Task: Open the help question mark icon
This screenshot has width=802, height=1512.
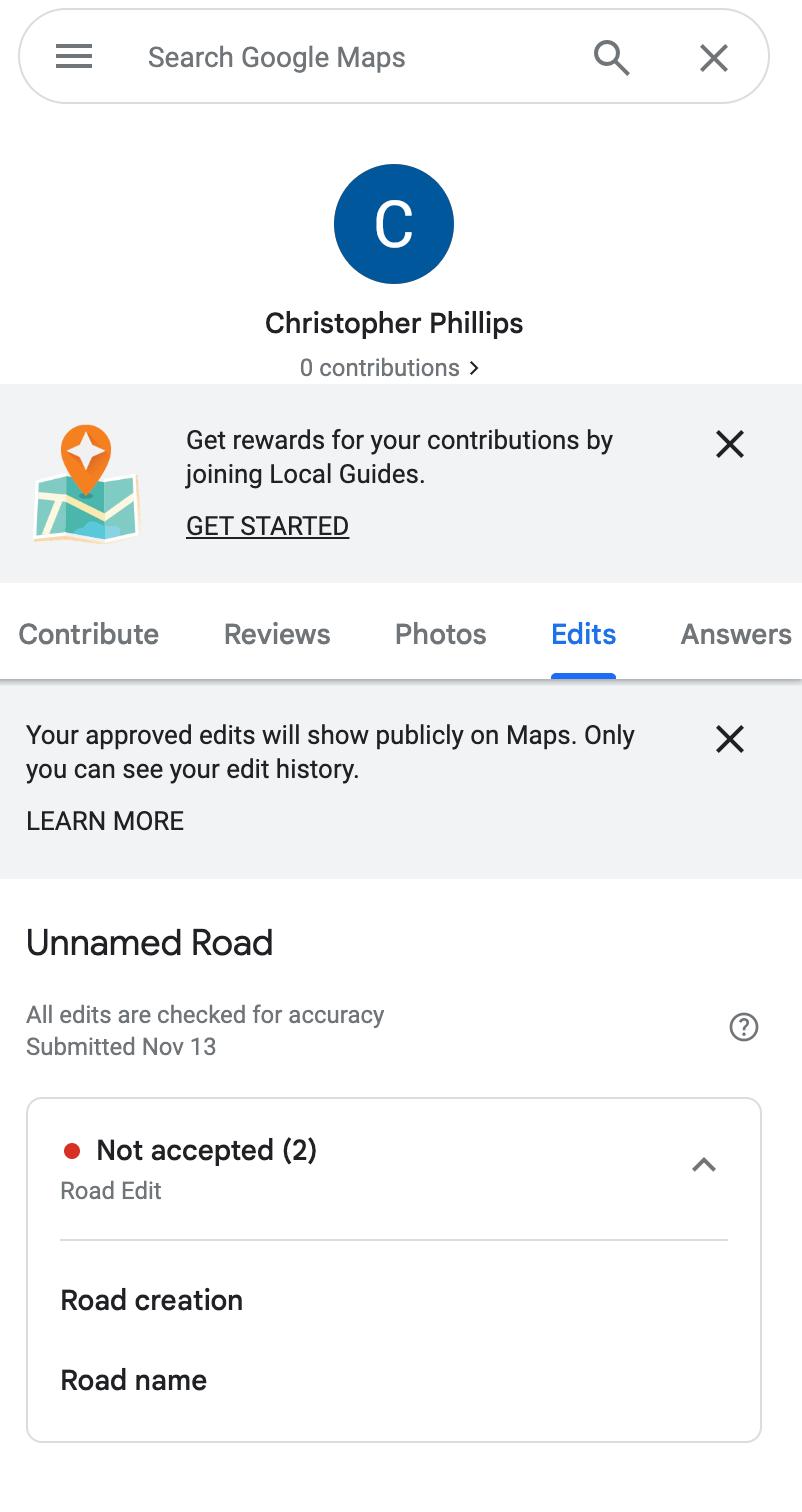Action: (x=744, y=1027)
